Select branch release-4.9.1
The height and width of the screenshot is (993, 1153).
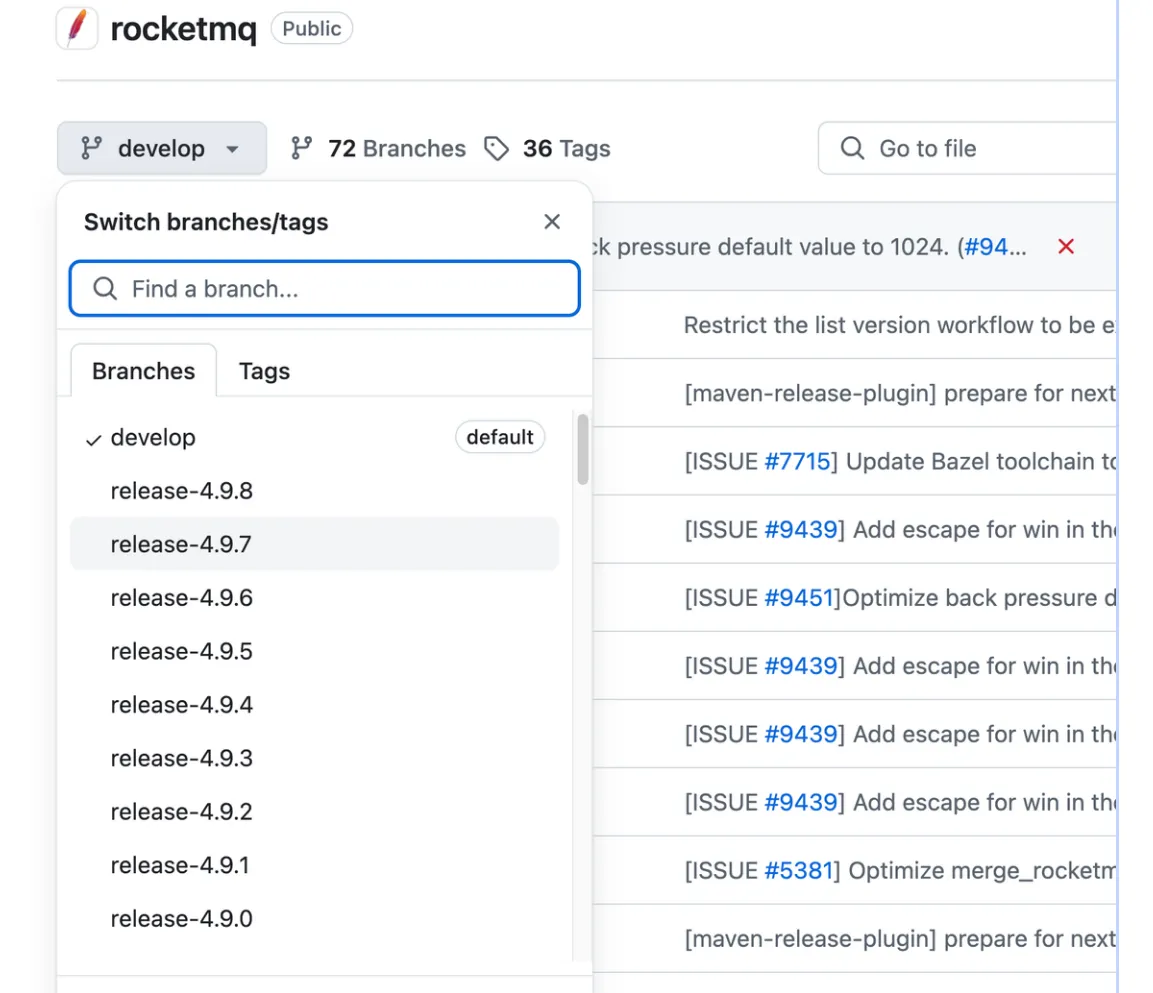pyautogui.click(x=315, y=865)
